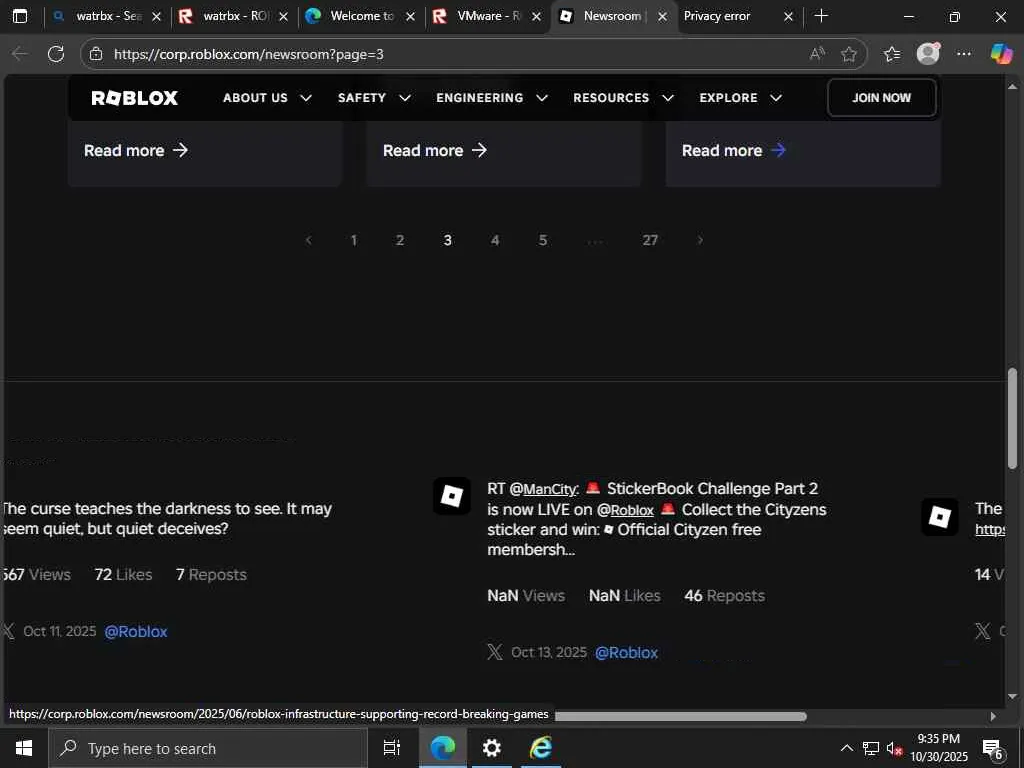Click the address bar URL field
Screen dimensions: 1024x768
(457, 54)
